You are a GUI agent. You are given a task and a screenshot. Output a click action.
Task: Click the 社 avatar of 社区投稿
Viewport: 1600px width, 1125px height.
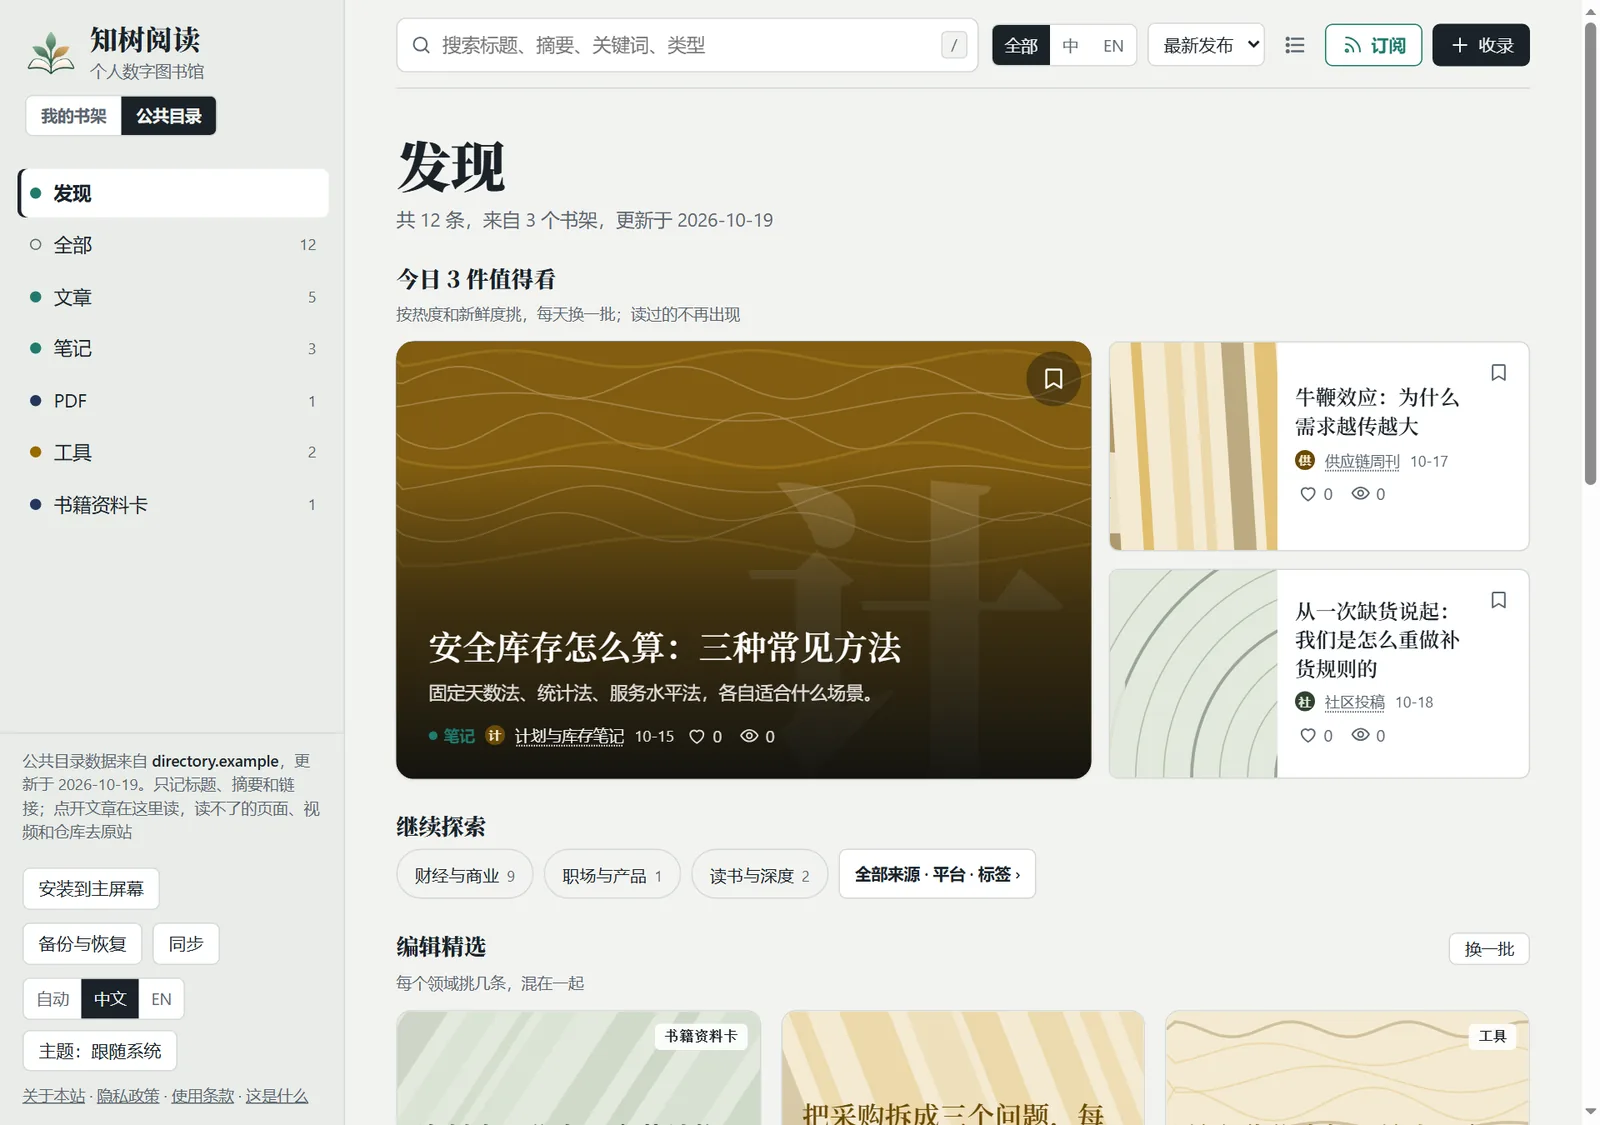pos(1305,701)
